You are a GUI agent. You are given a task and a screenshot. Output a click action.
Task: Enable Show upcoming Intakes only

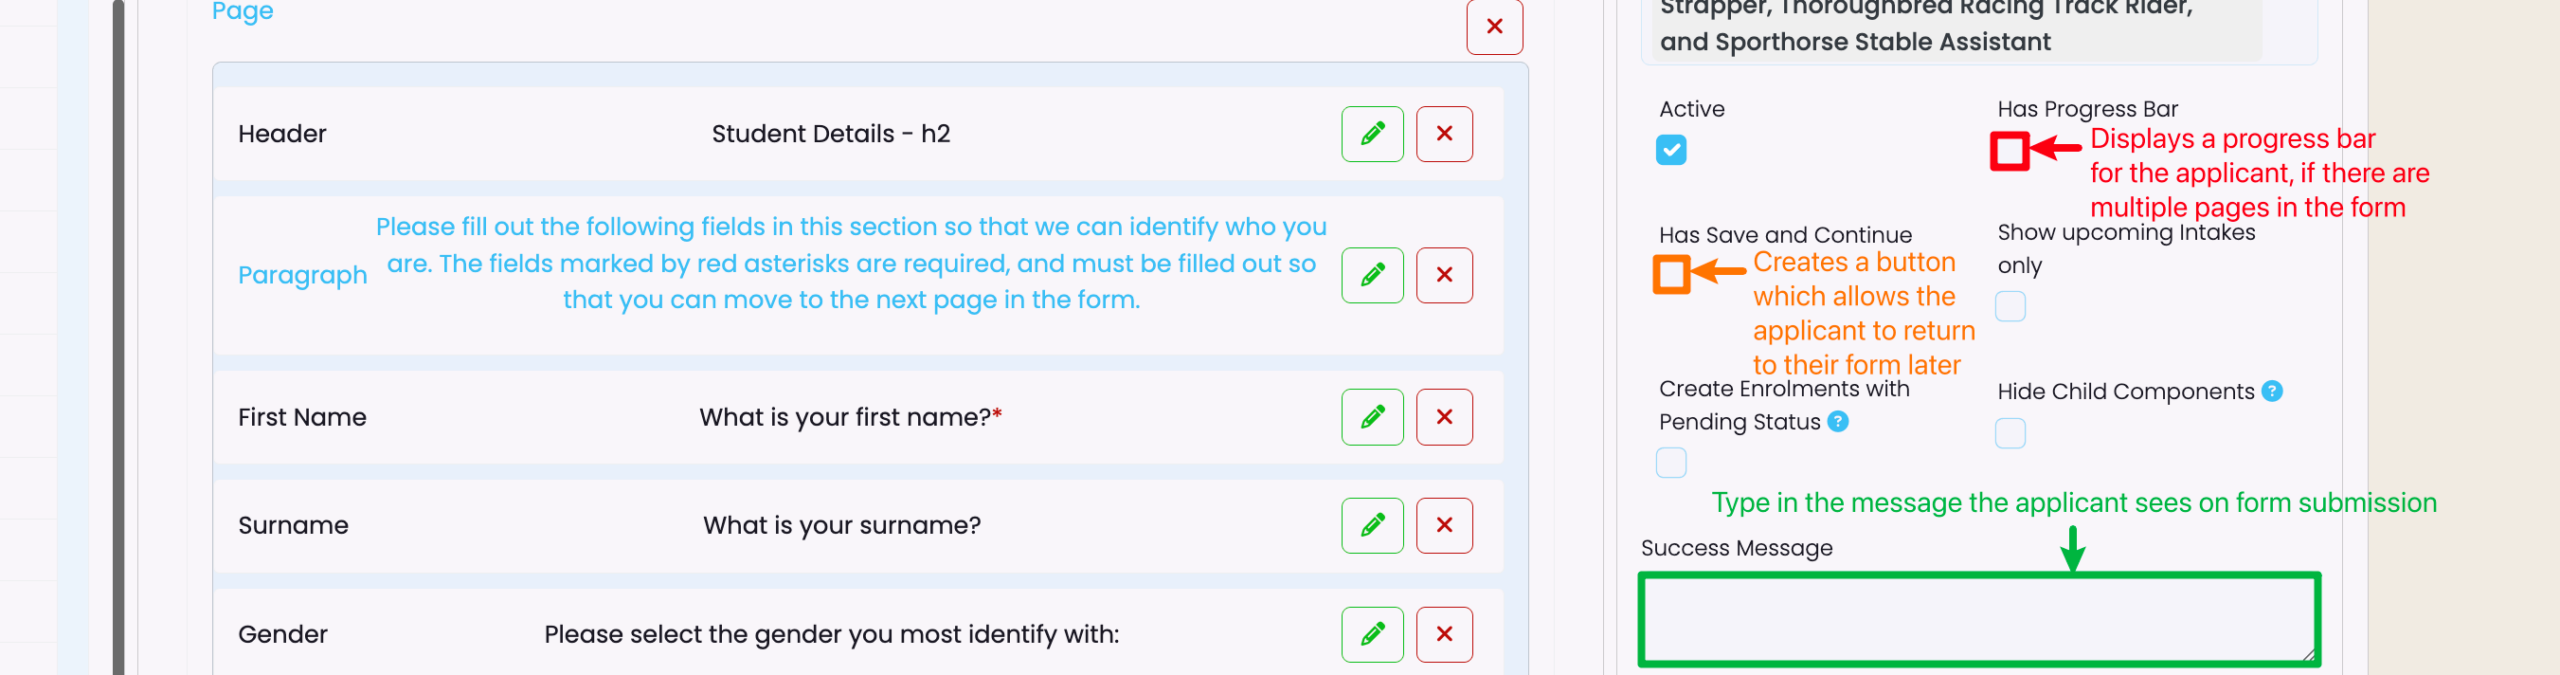pos(2010,306)
